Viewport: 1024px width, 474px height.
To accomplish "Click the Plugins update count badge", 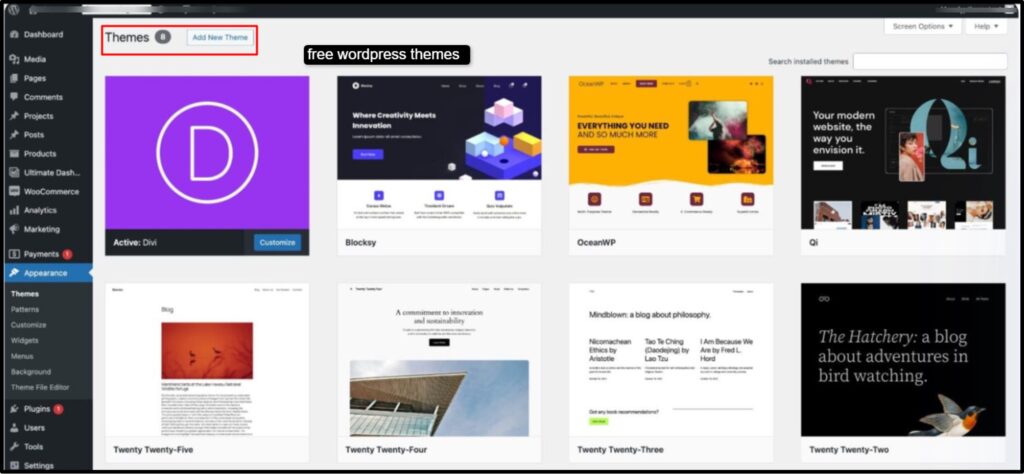I will (58, 409).
